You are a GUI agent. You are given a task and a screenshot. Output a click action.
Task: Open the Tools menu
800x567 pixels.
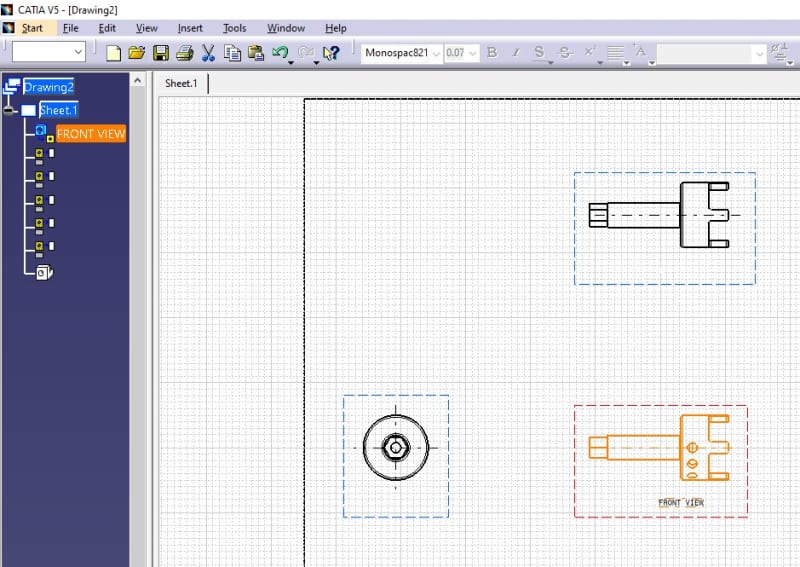pyautogui.click(x=235, y=28)
